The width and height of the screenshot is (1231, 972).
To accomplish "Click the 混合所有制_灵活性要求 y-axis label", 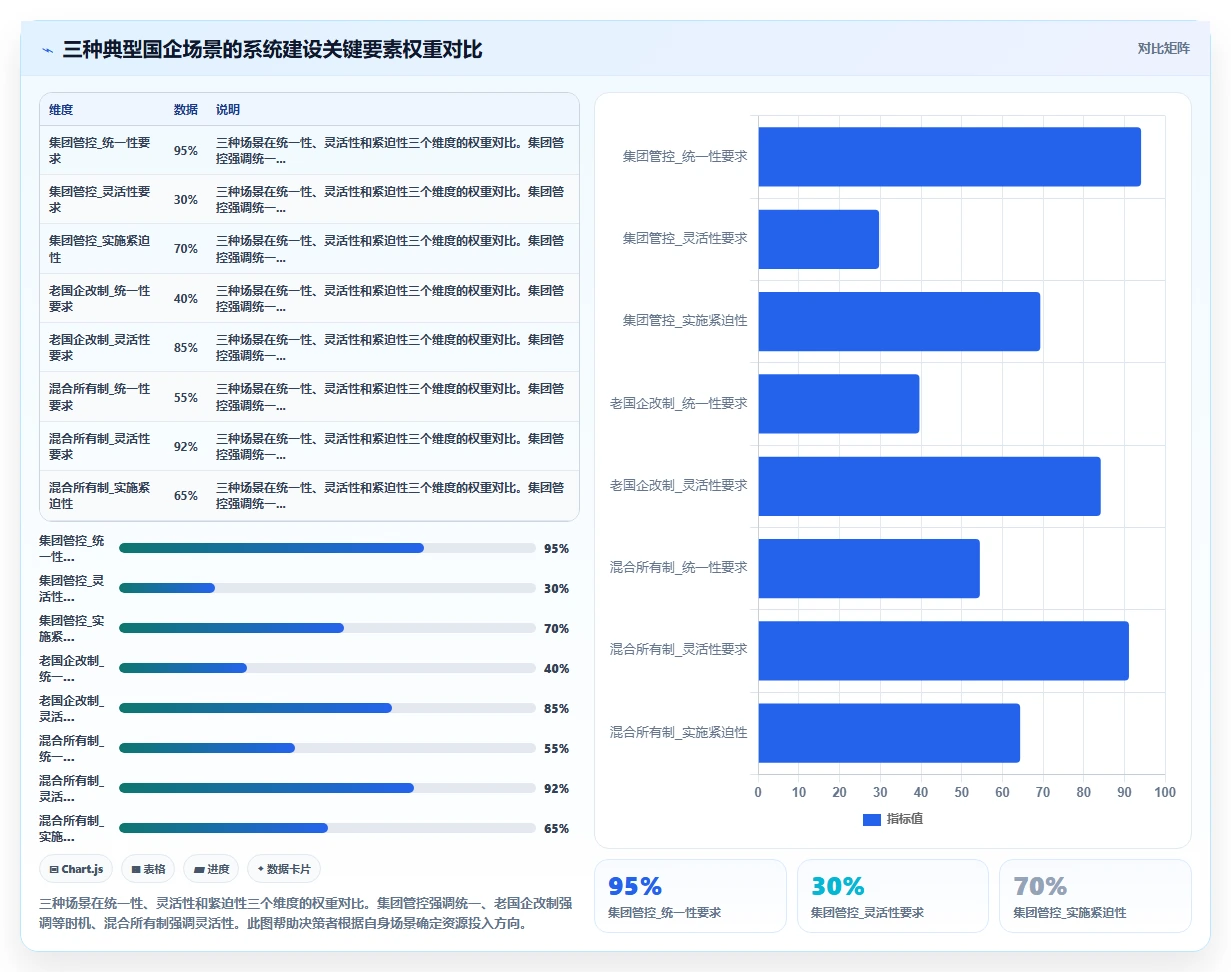I will 679,650.
